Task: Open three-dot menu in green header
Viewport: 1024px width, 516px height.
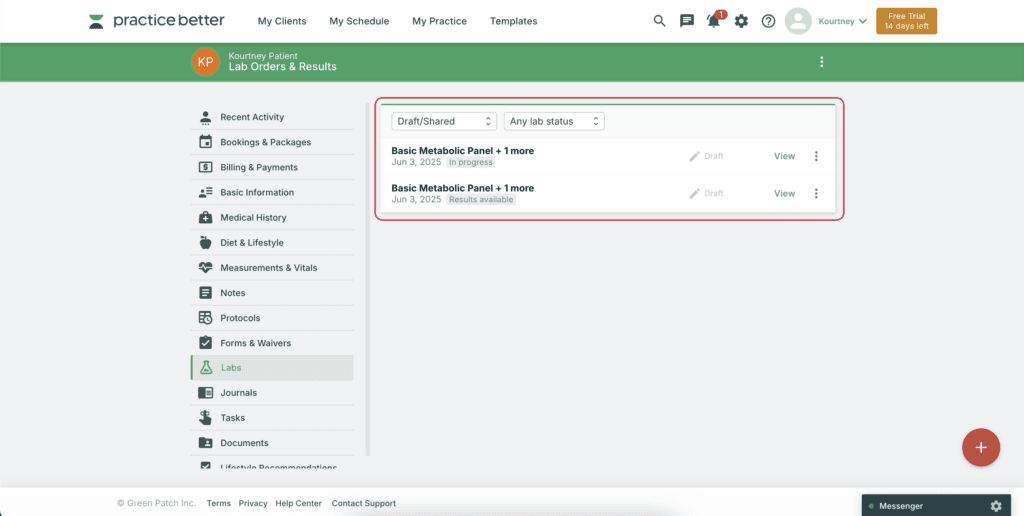Action: 822,62
